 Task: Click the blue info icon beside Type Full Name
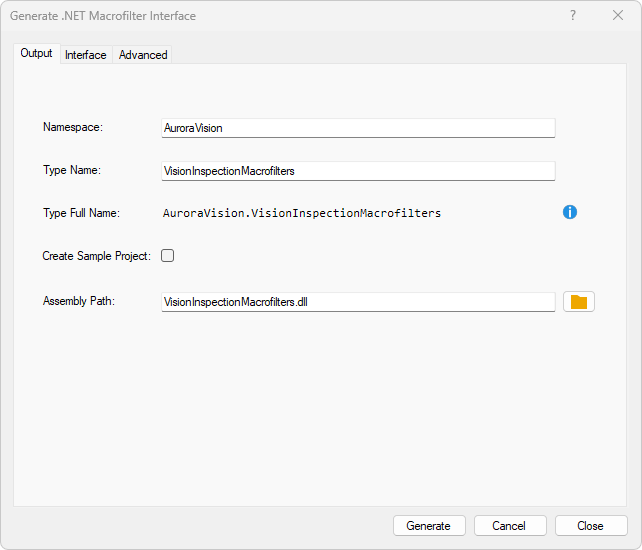pos(570,212)
